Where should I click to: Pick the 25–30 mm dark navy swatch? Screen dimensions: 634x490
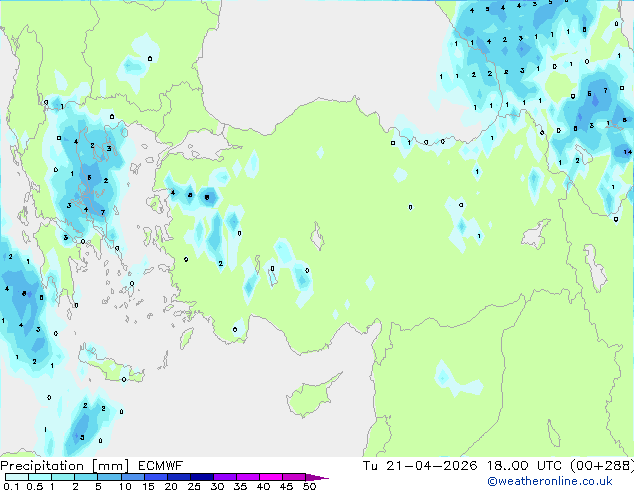click(201, 477)
